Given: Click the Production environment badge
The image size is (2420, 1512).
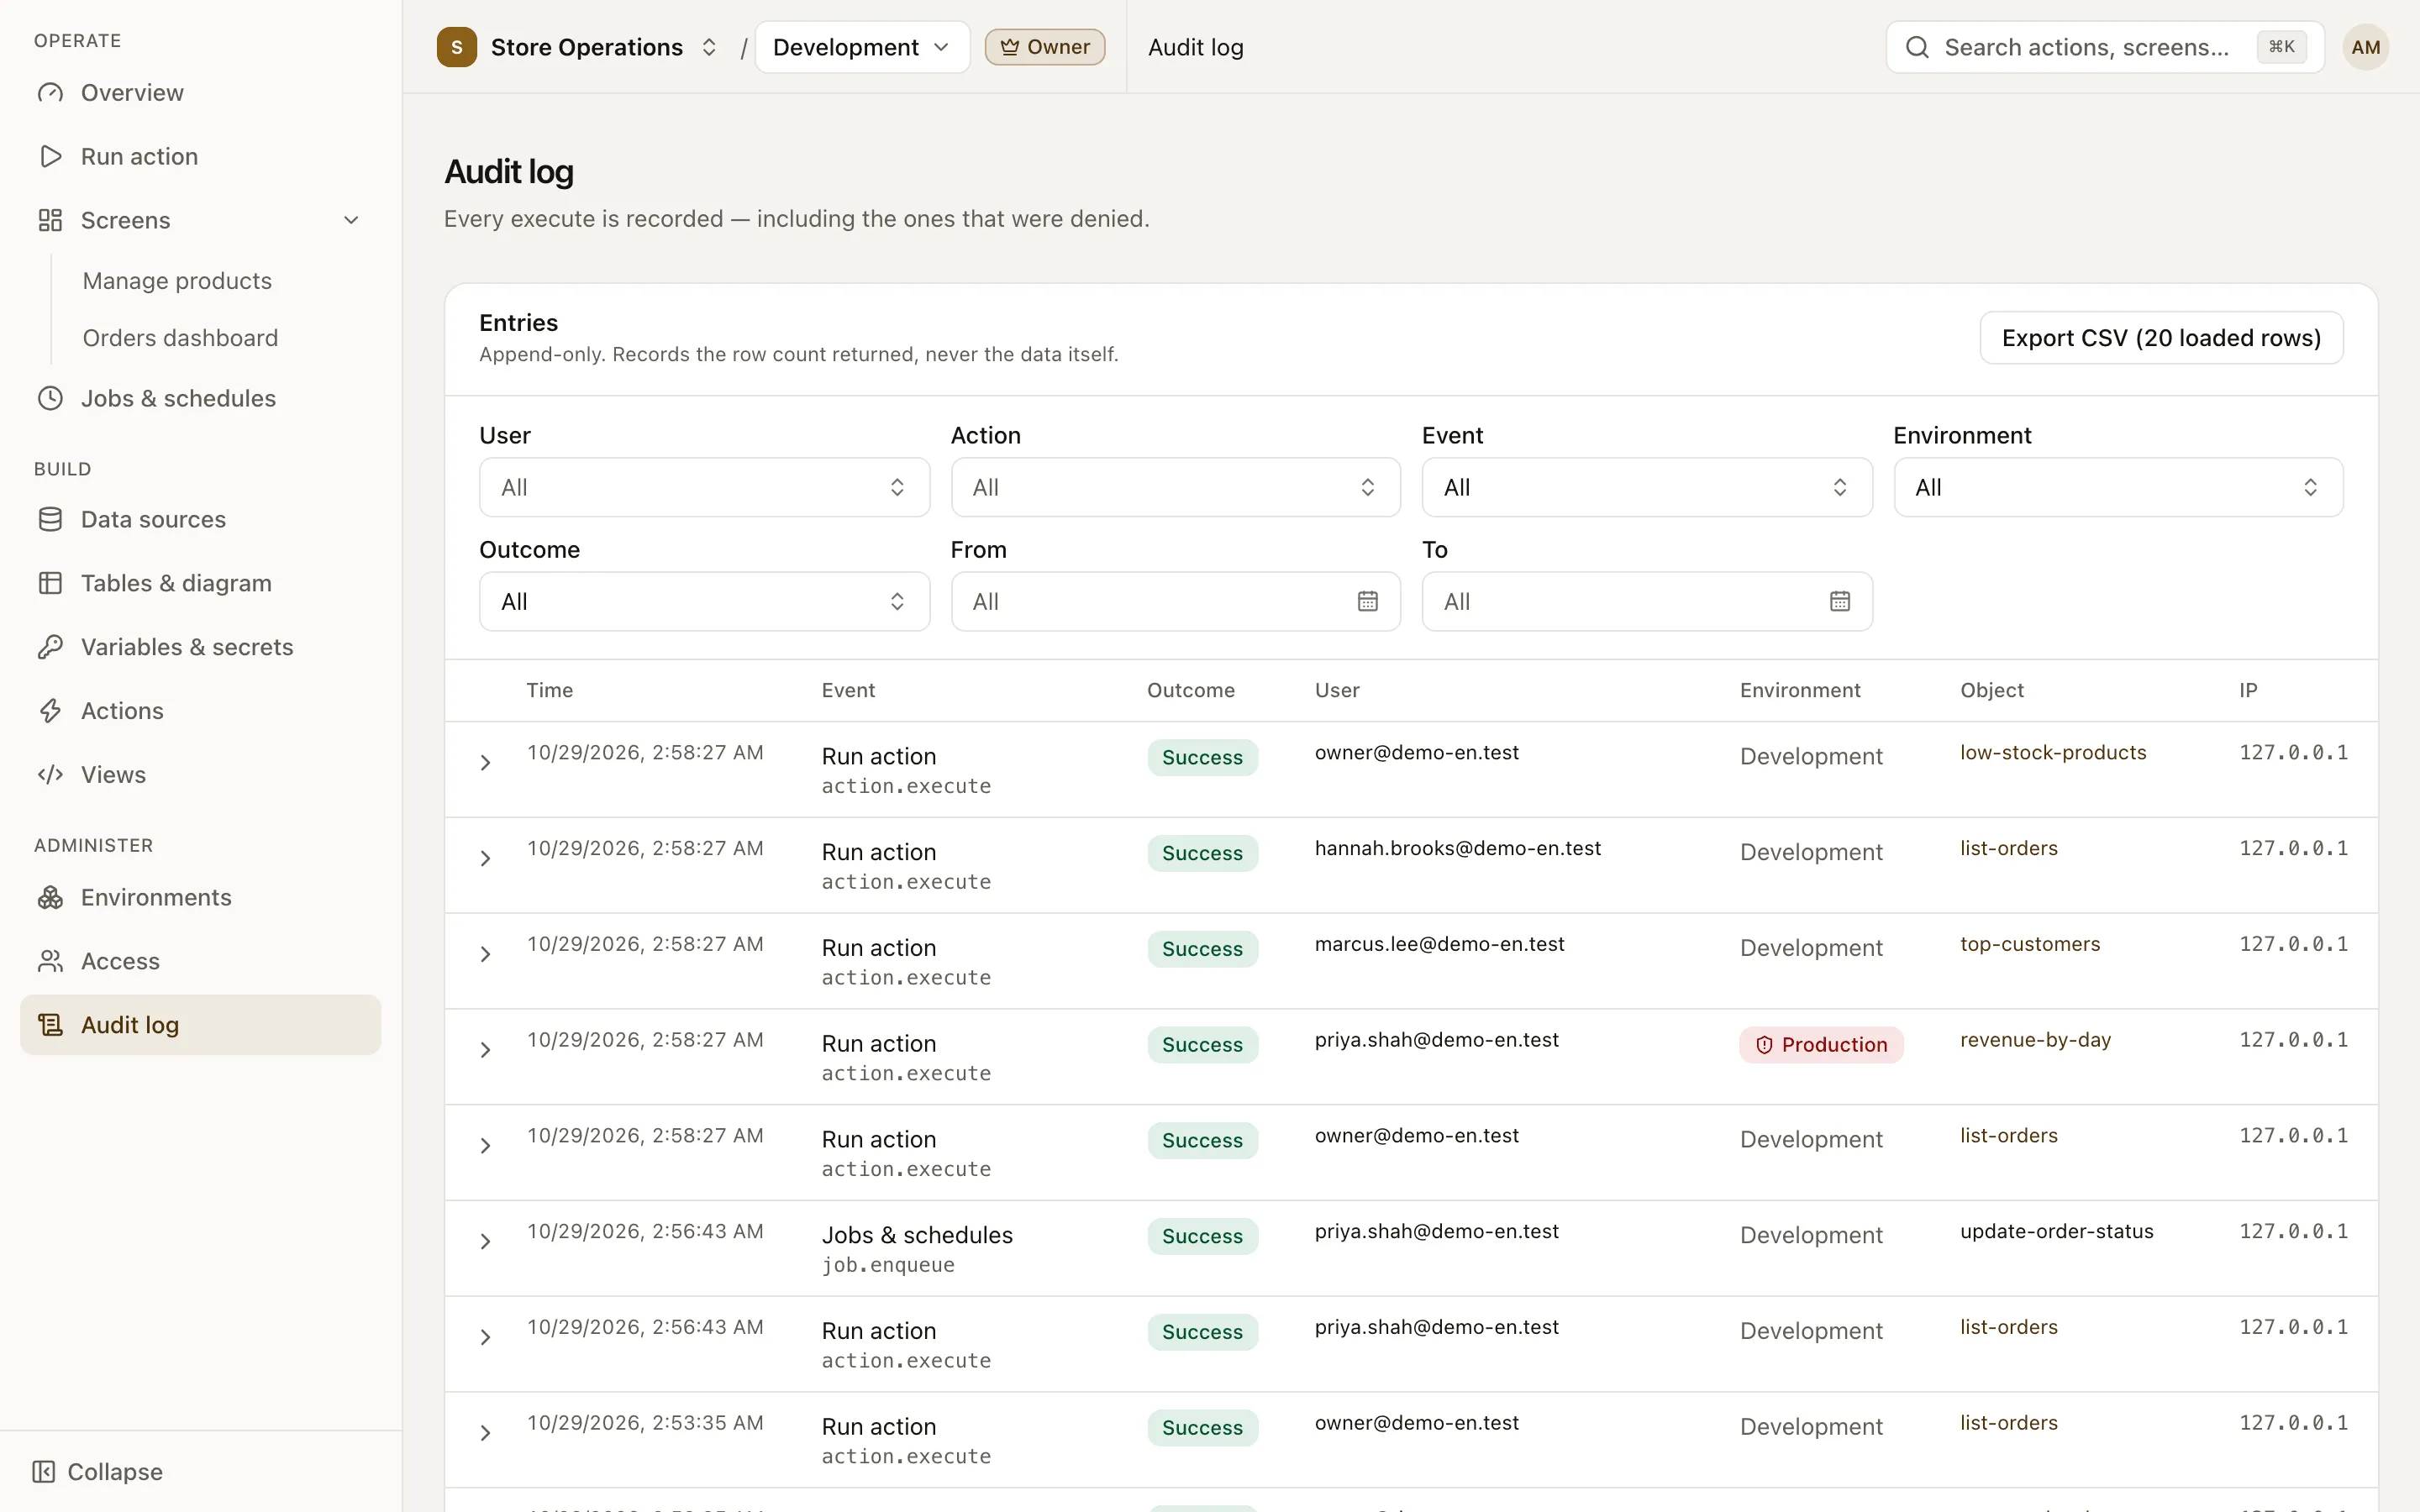Looking at the screenshot, I should tap(1821, 1045).
